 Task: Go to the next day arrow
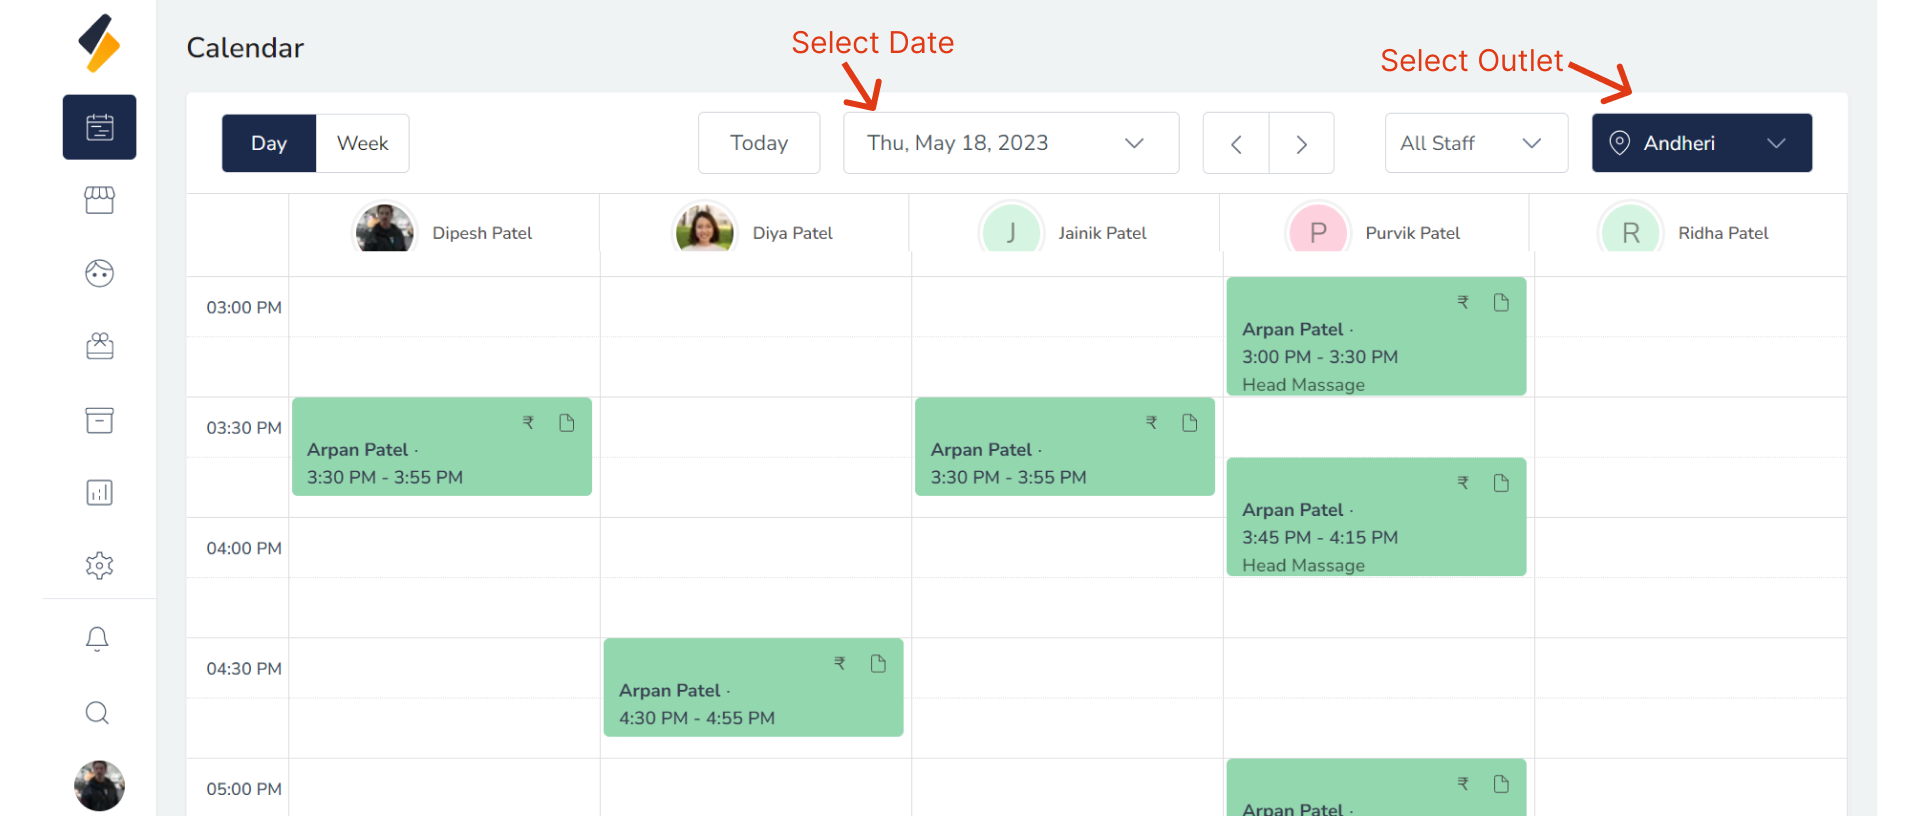1301,144
